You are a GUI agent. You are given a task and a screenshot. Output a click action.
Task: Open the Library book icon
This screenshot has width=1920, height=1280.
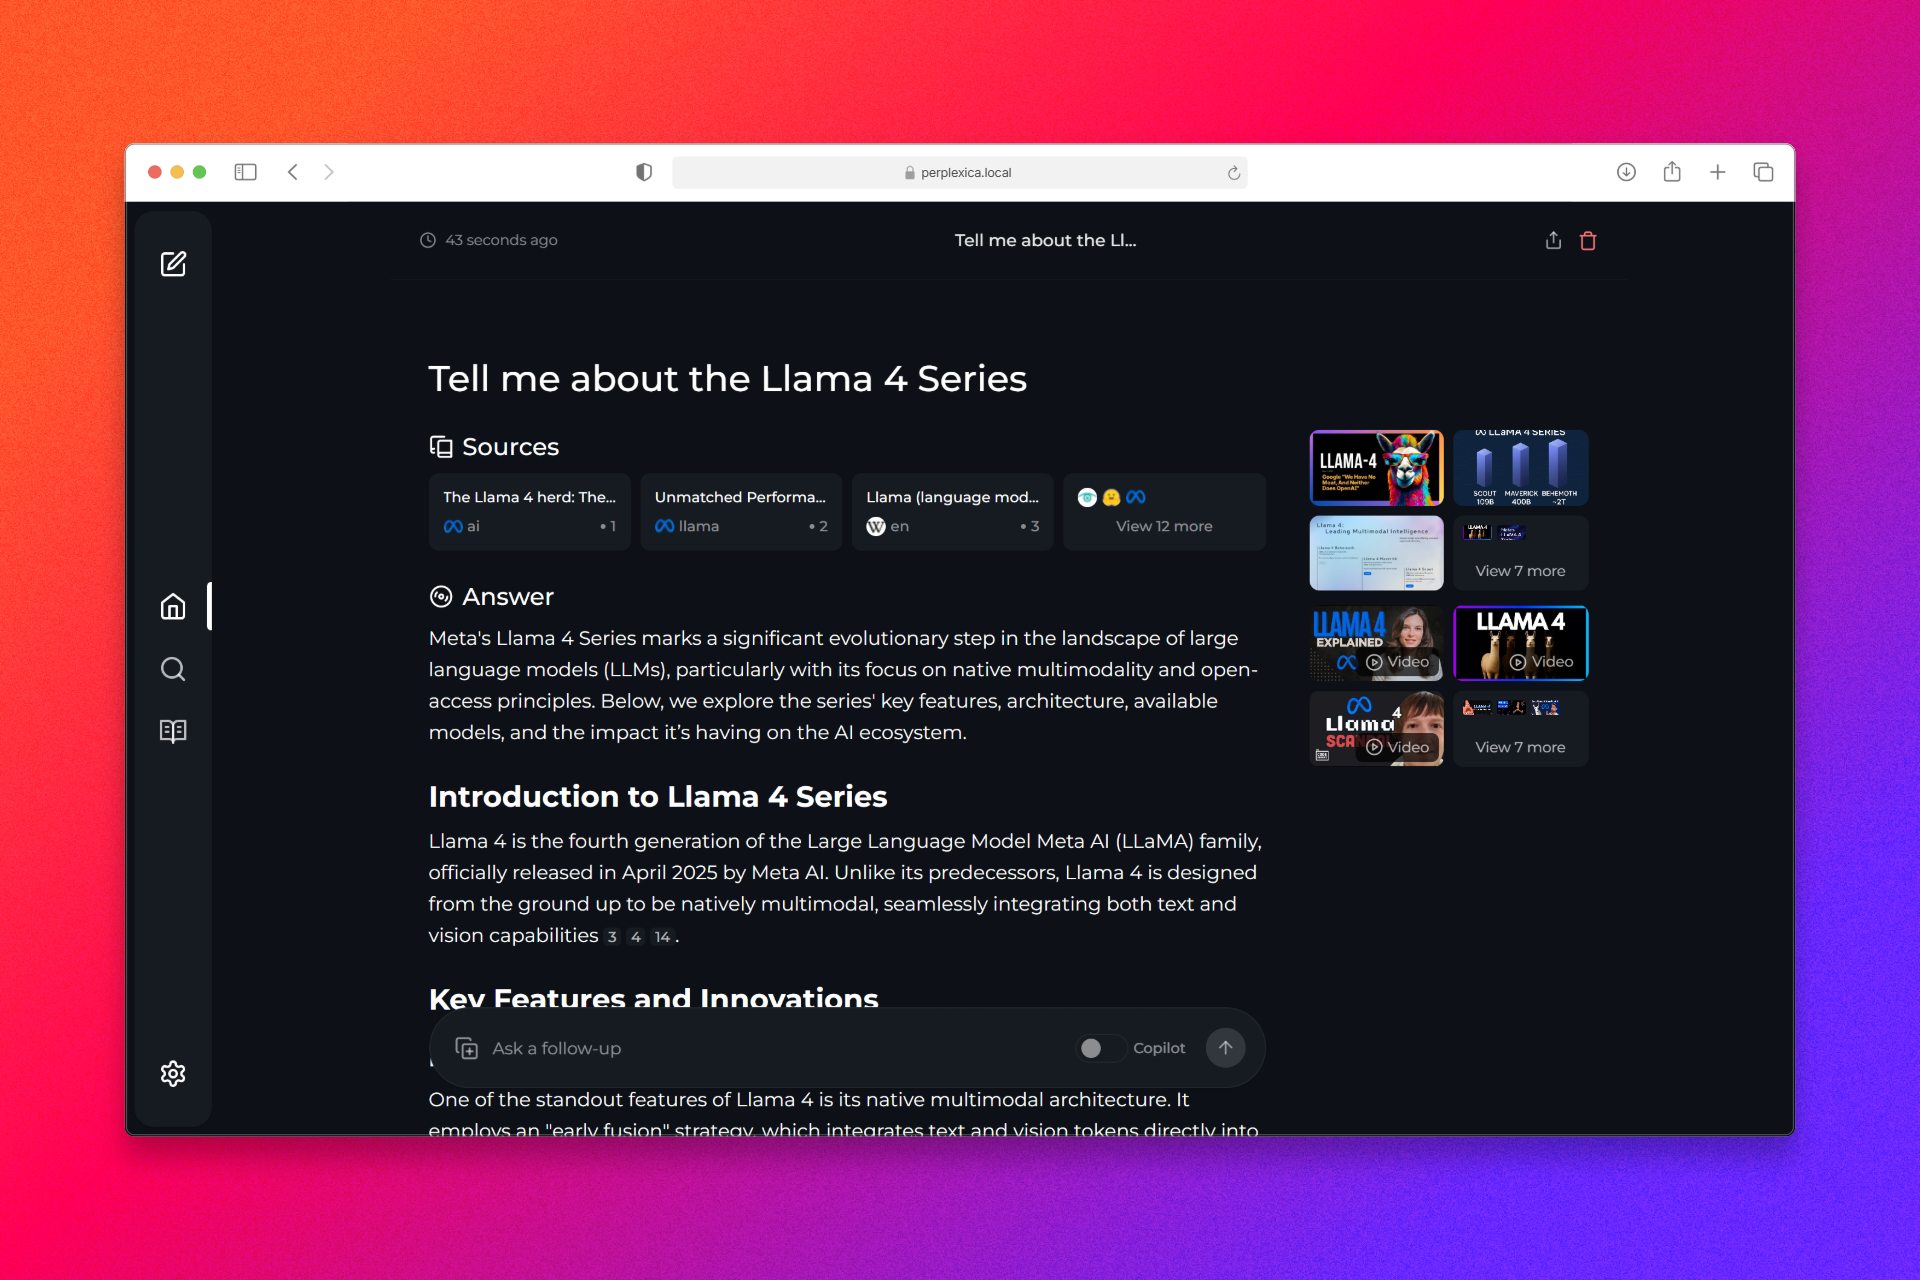[x=173, y=731]
